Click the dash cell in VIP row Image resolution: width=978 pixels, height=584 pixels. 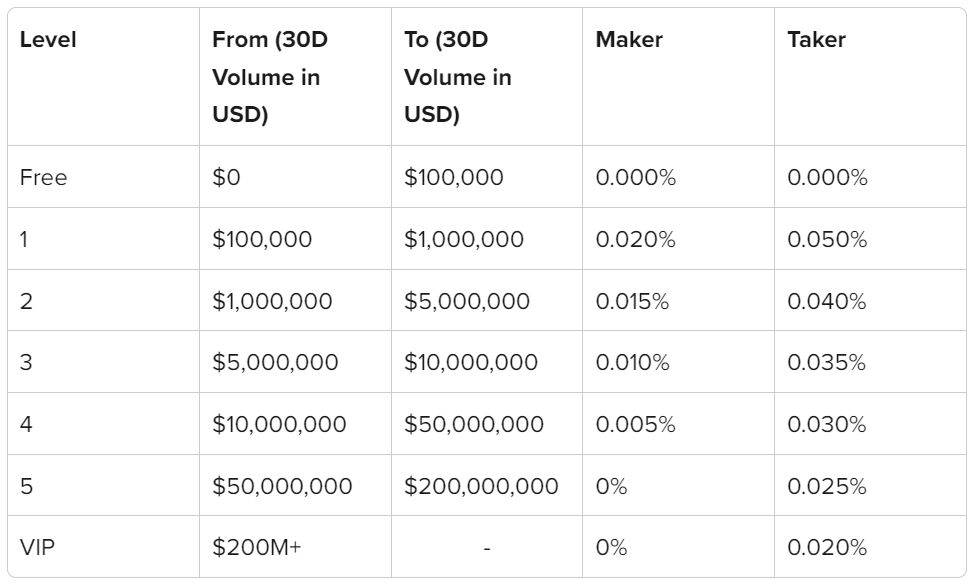pos(487,548)
